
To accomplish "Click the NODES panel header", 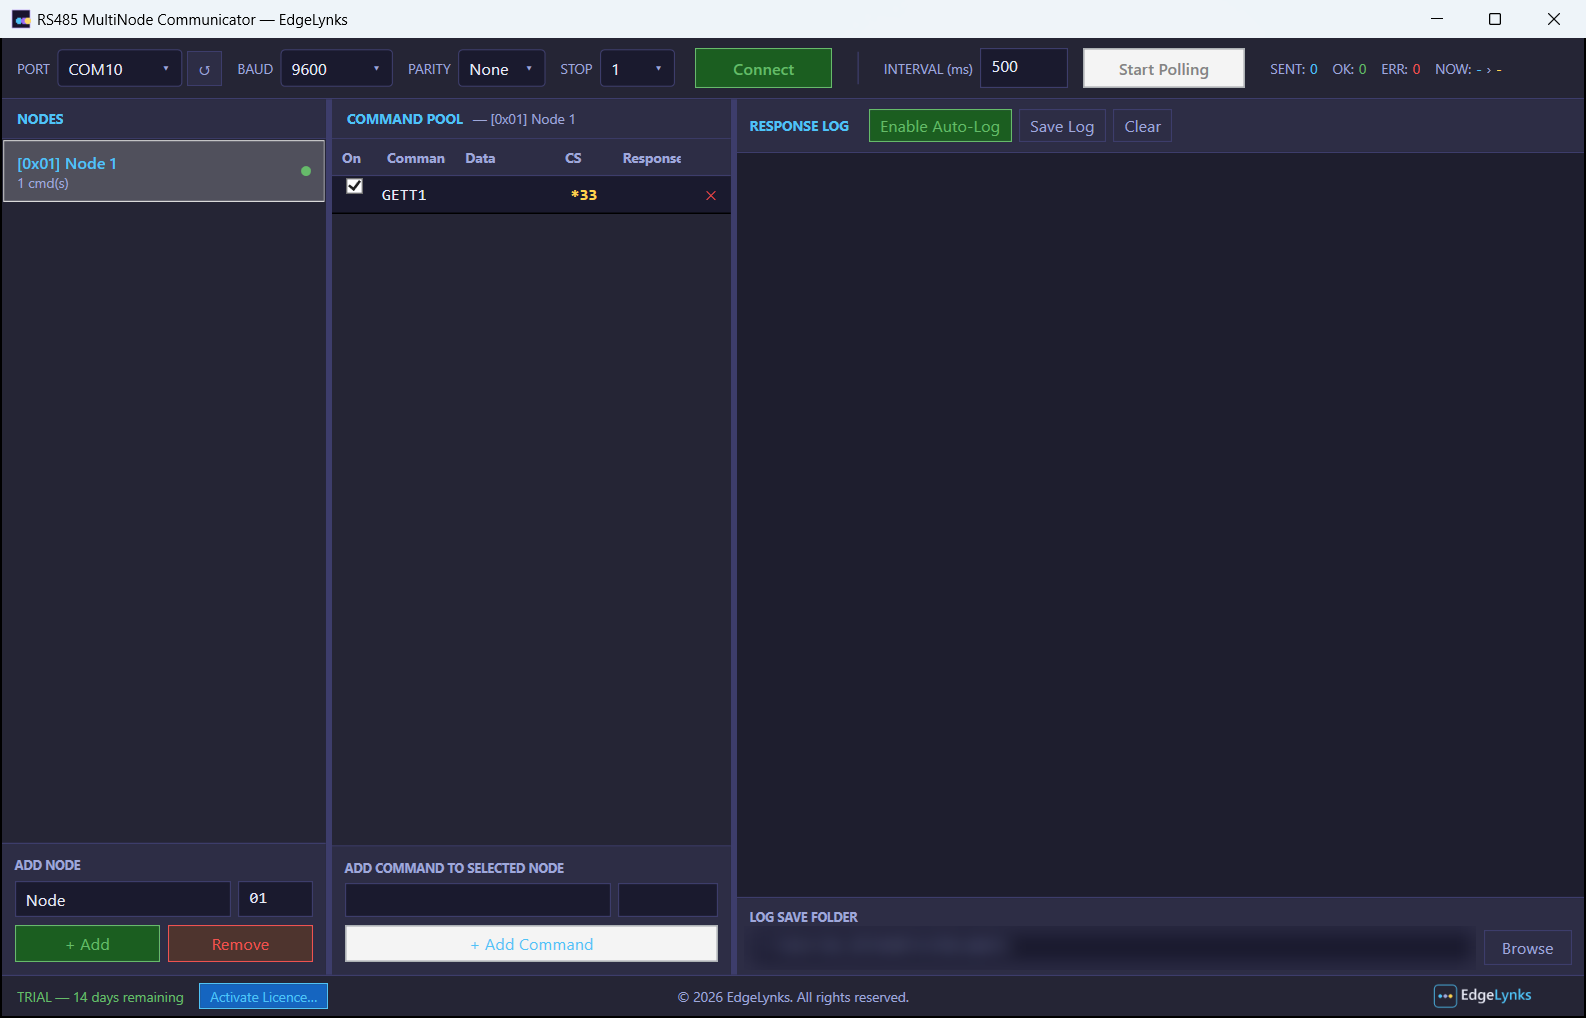I will 40,119.
